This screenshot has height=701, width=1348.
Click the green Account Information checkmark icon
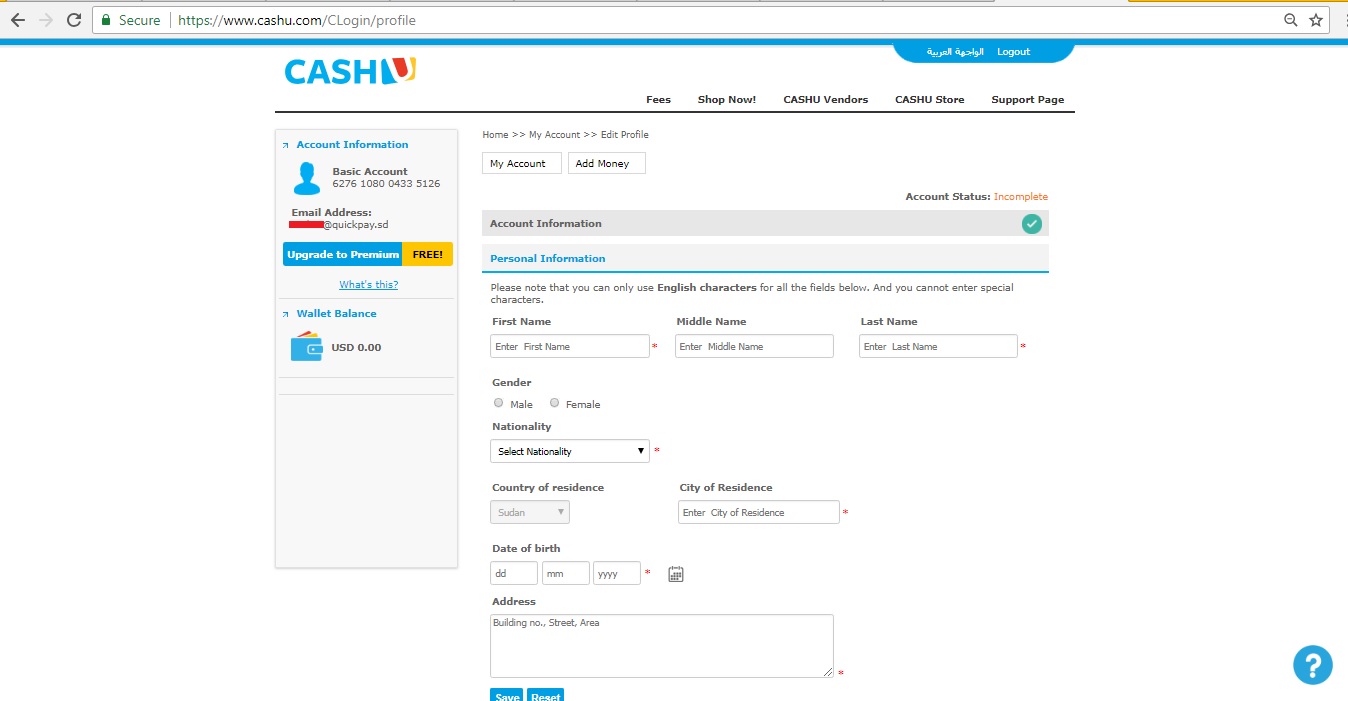tap(1032, 224)
